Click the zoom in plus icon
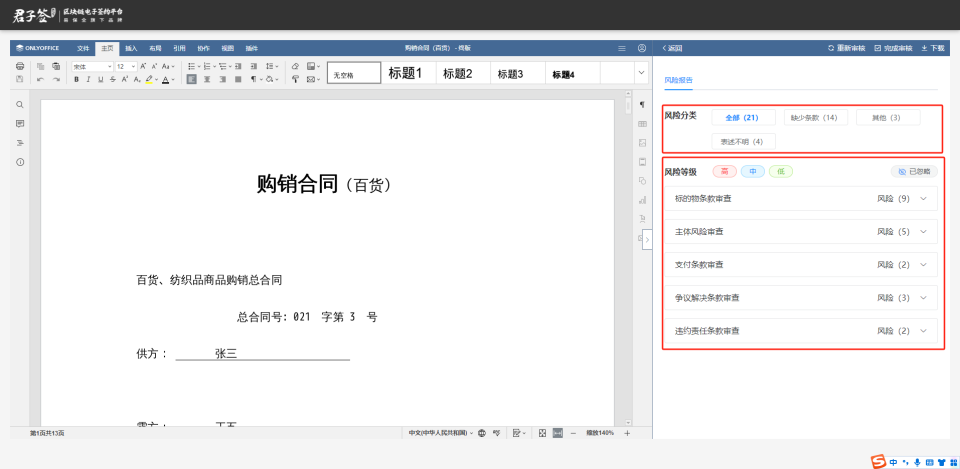Image resolution: width=960 pixels, height=469 pixels. tap(627, 433)
